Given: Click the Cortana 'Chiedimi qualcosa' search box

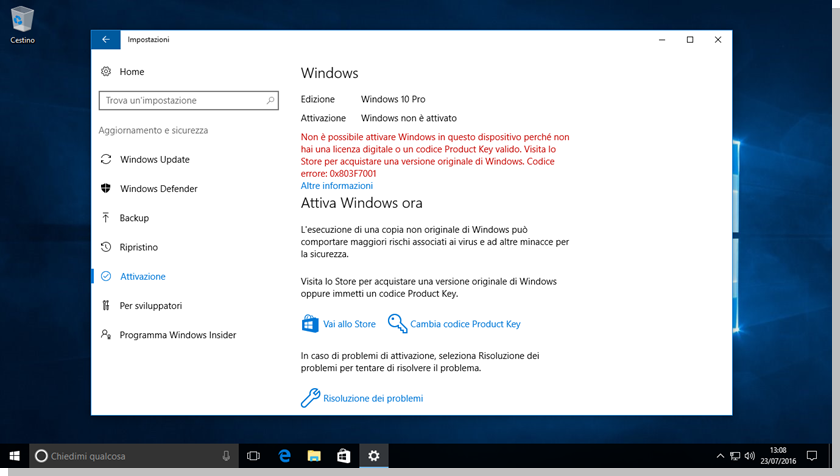Looking at the screenshot, I should 133,456.
